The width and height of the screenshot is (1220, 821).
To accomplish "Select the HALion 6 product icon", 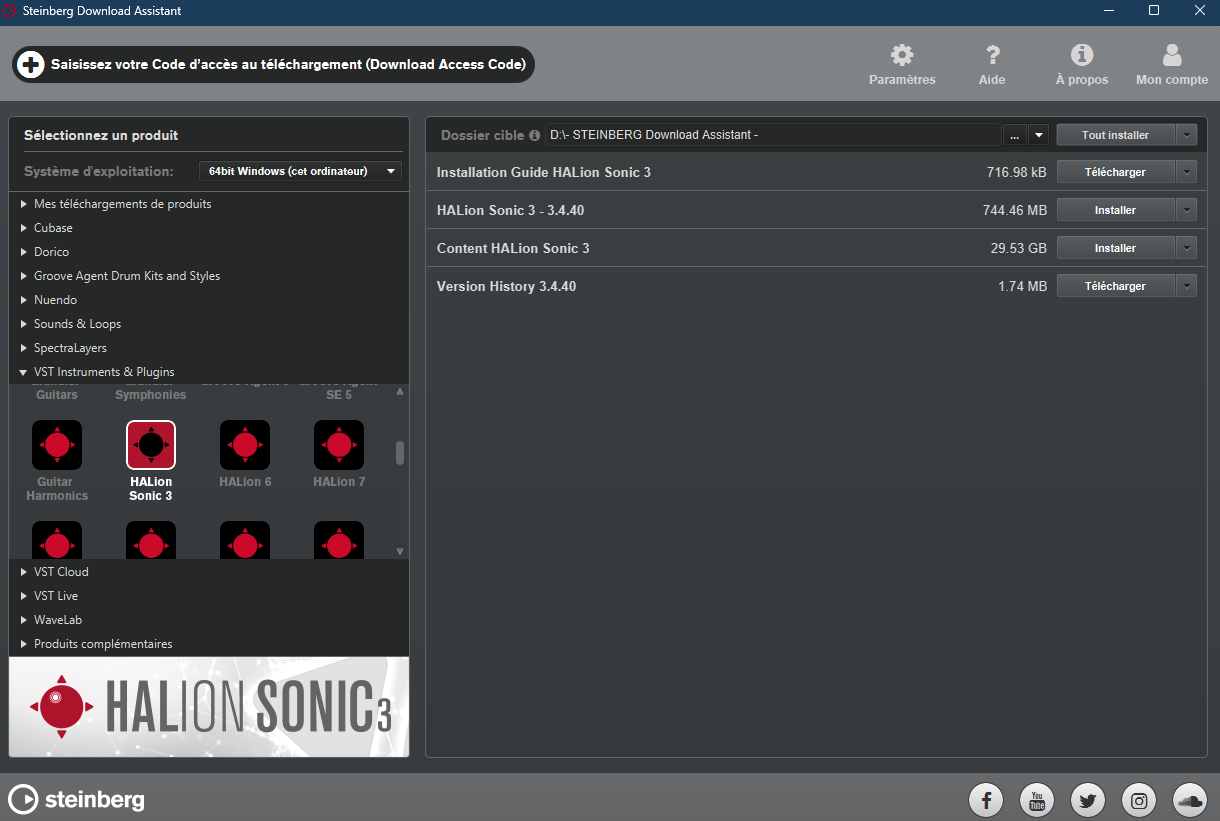I will pos(245,445).
